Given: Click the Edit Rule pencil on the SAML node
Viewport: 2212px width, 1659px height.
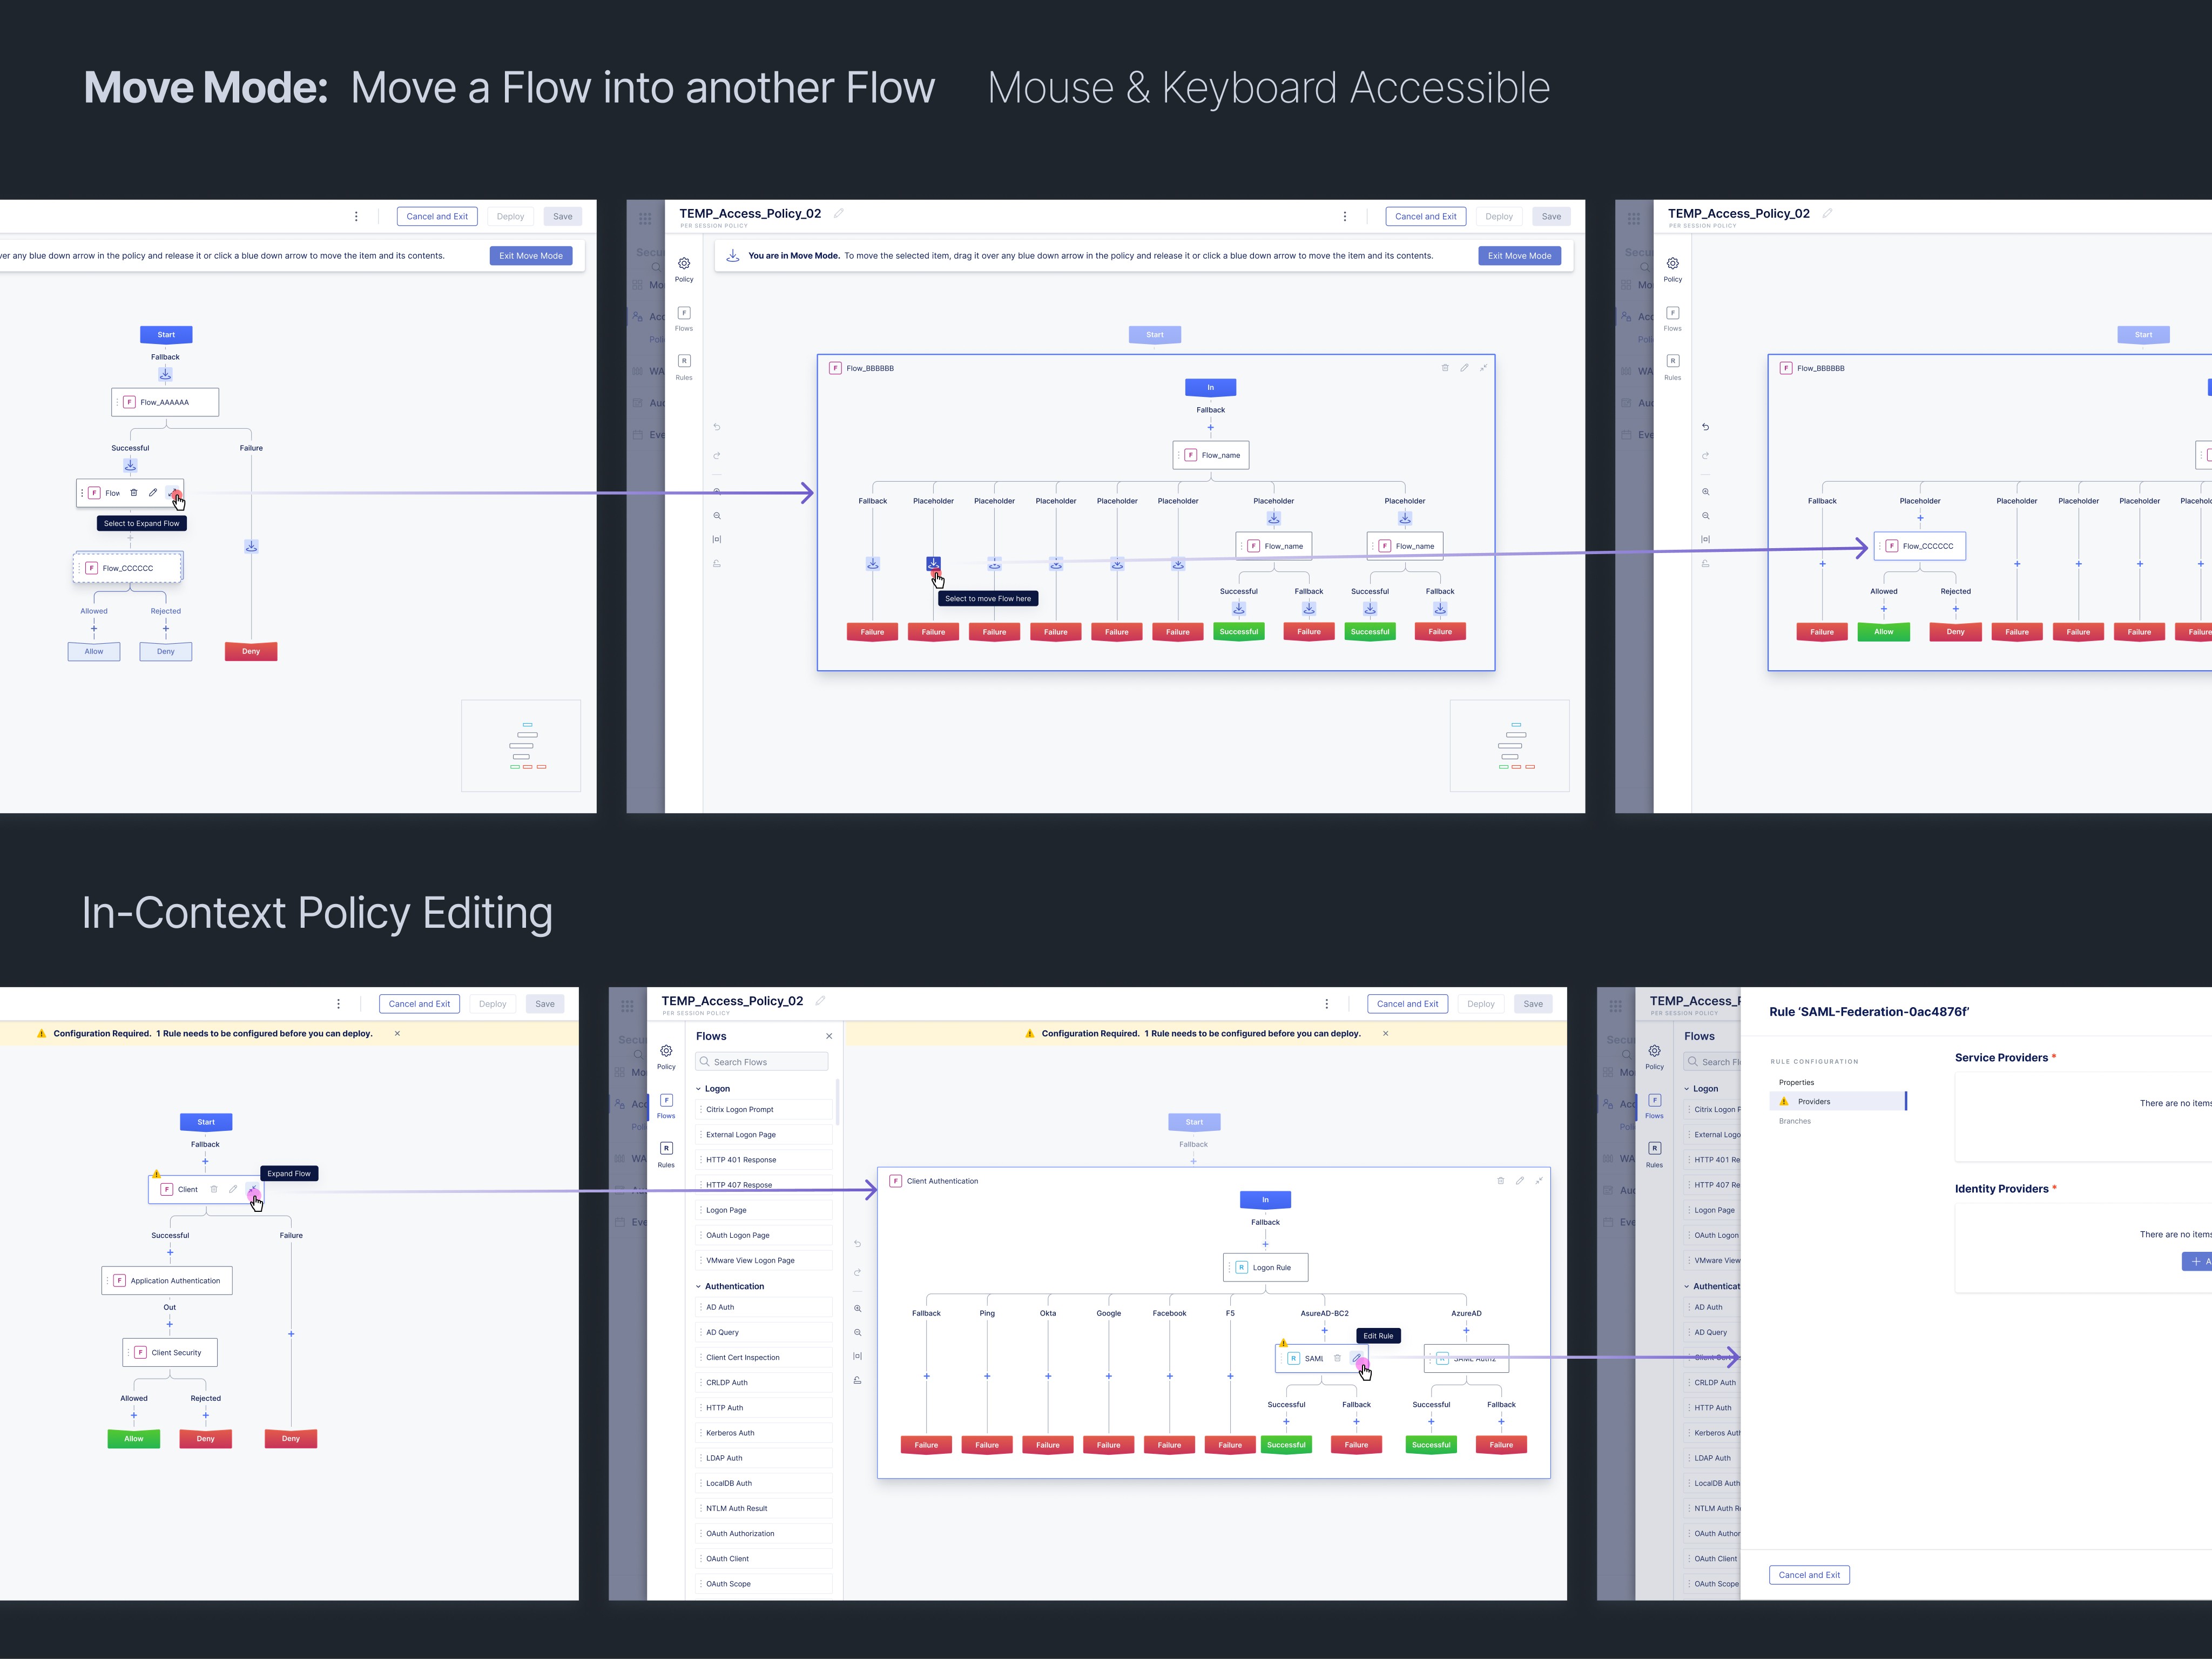Looking at the screenshot, I should pyautogui.click(x=1357, y=1358).
